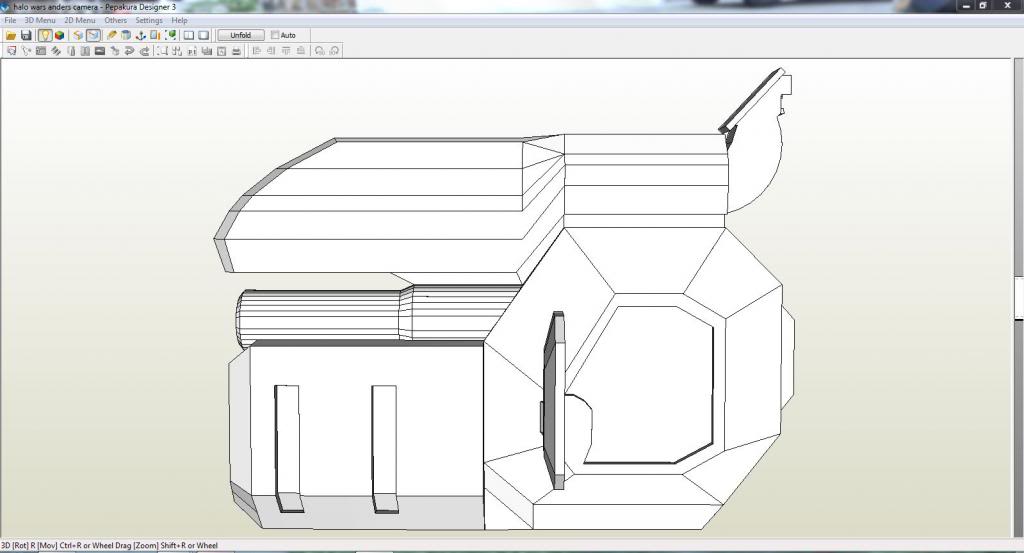
Task: Toggle the highlighted view mode button beside light bulb
Action: pos(93,35)
